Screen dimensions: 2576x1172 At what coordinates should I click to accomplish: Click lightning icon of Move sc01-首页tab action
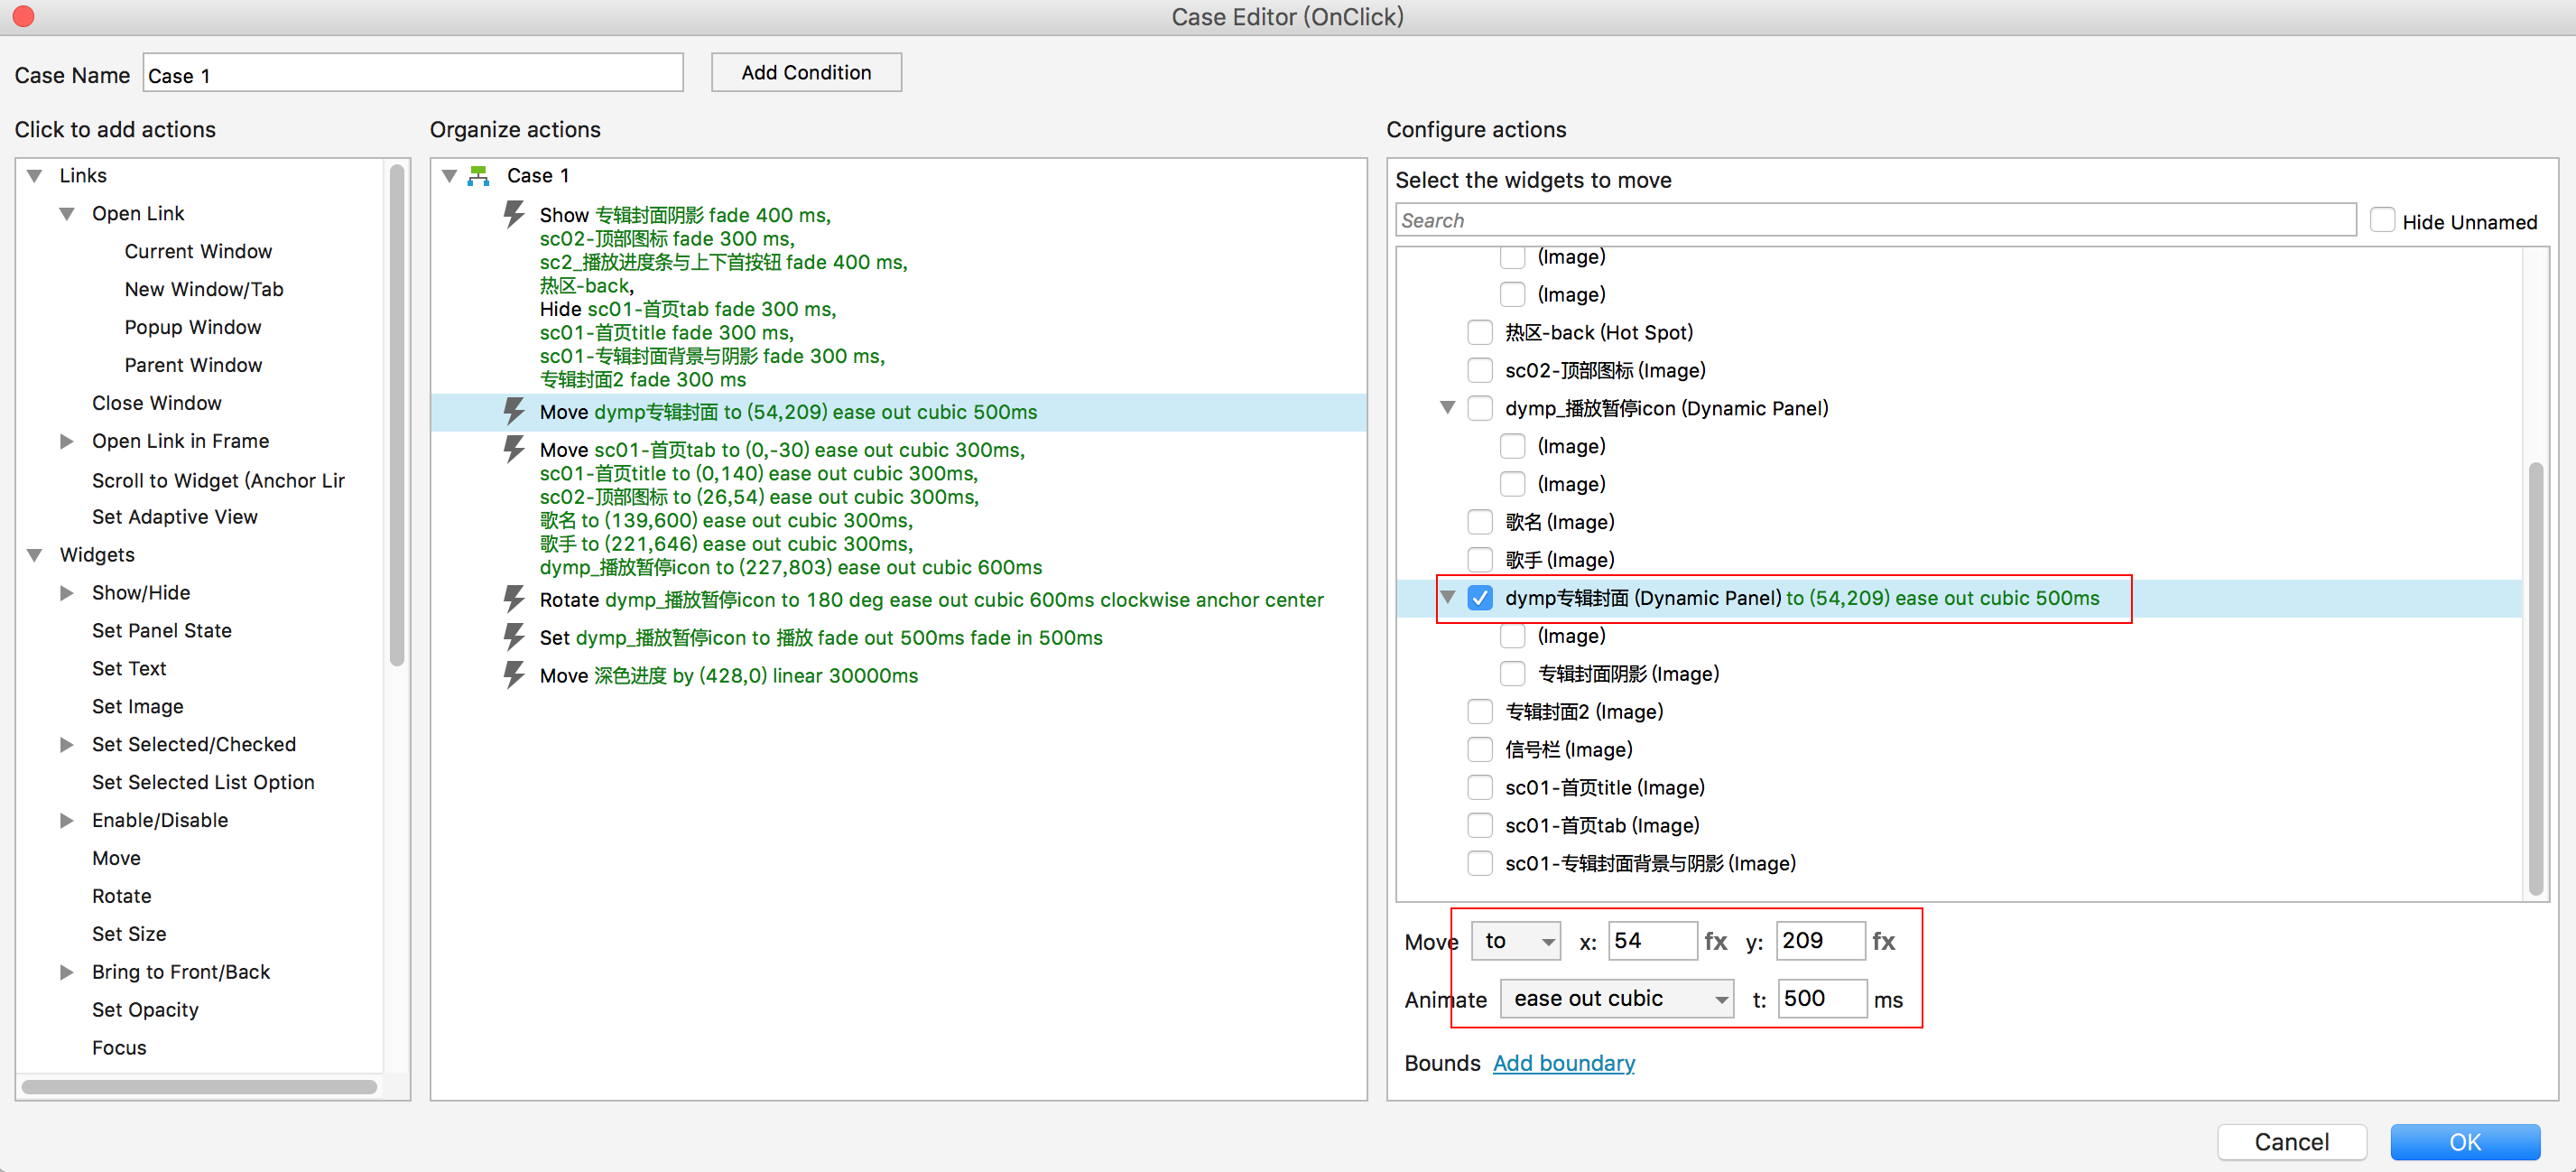tap(514, 449)
